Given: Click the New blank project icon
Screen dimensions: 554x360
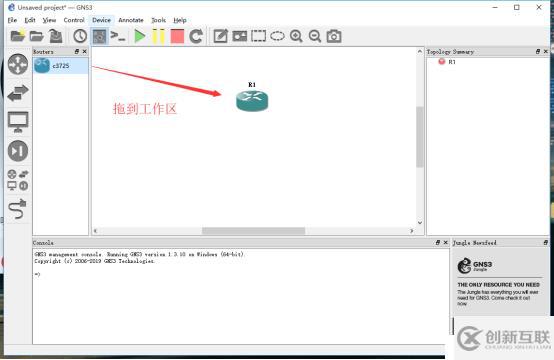Looking at the screenshot, I should pos(18,36).
